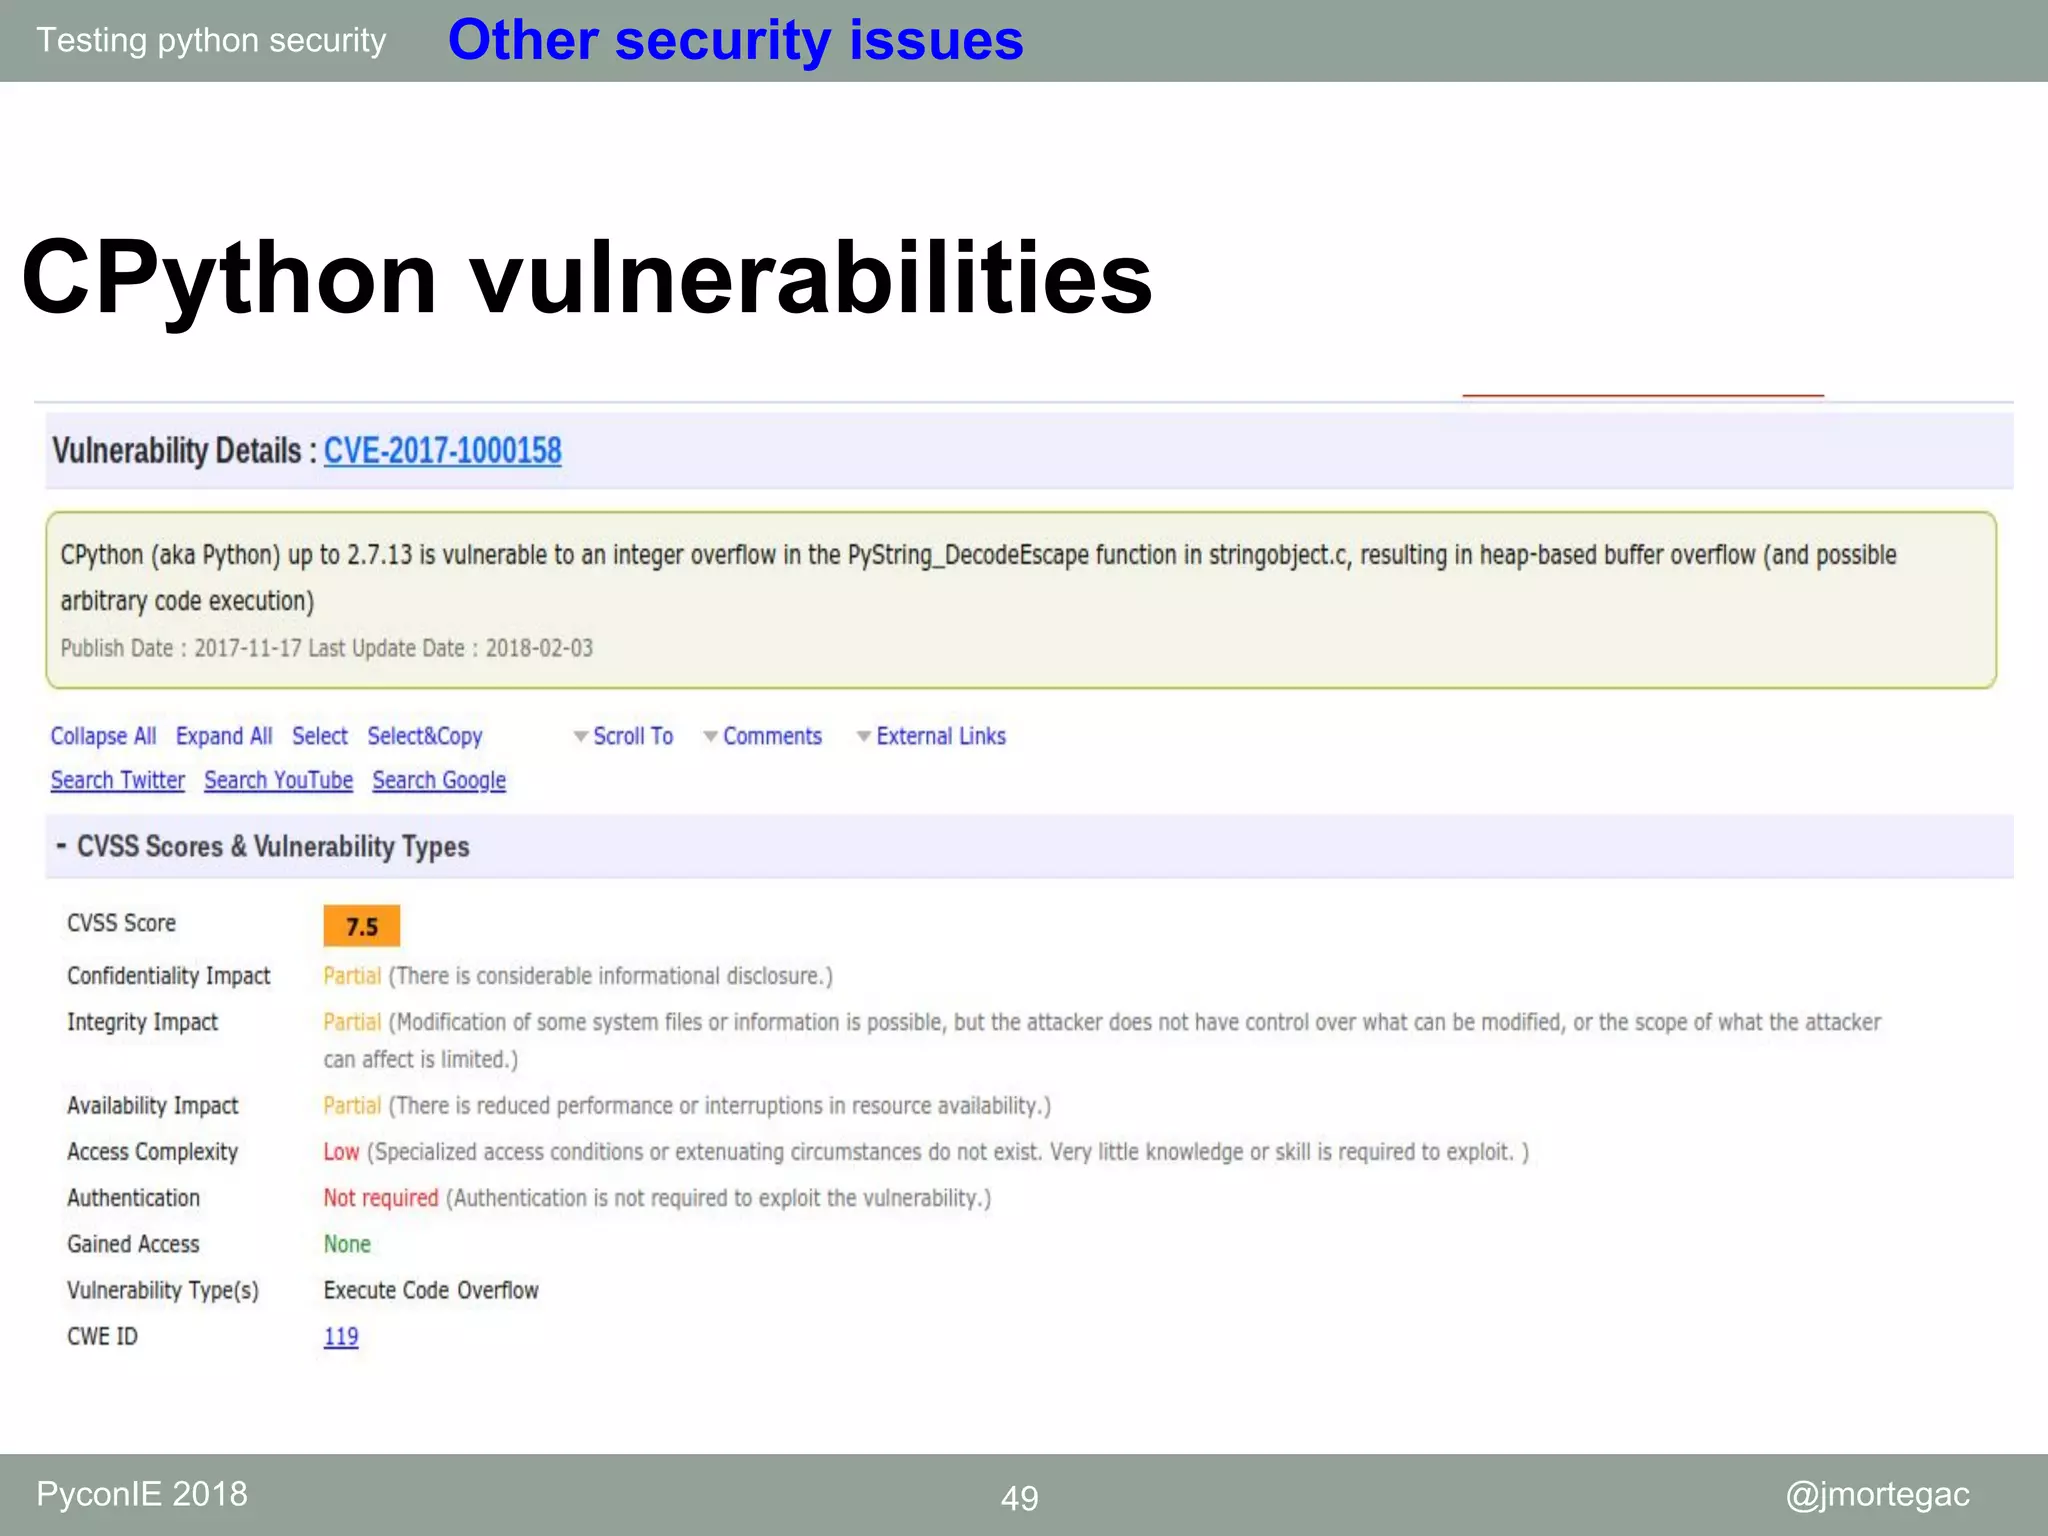The width and height of the screenshot is (2048, 1536).
Task: Click Search Google link
Action: 439,780
